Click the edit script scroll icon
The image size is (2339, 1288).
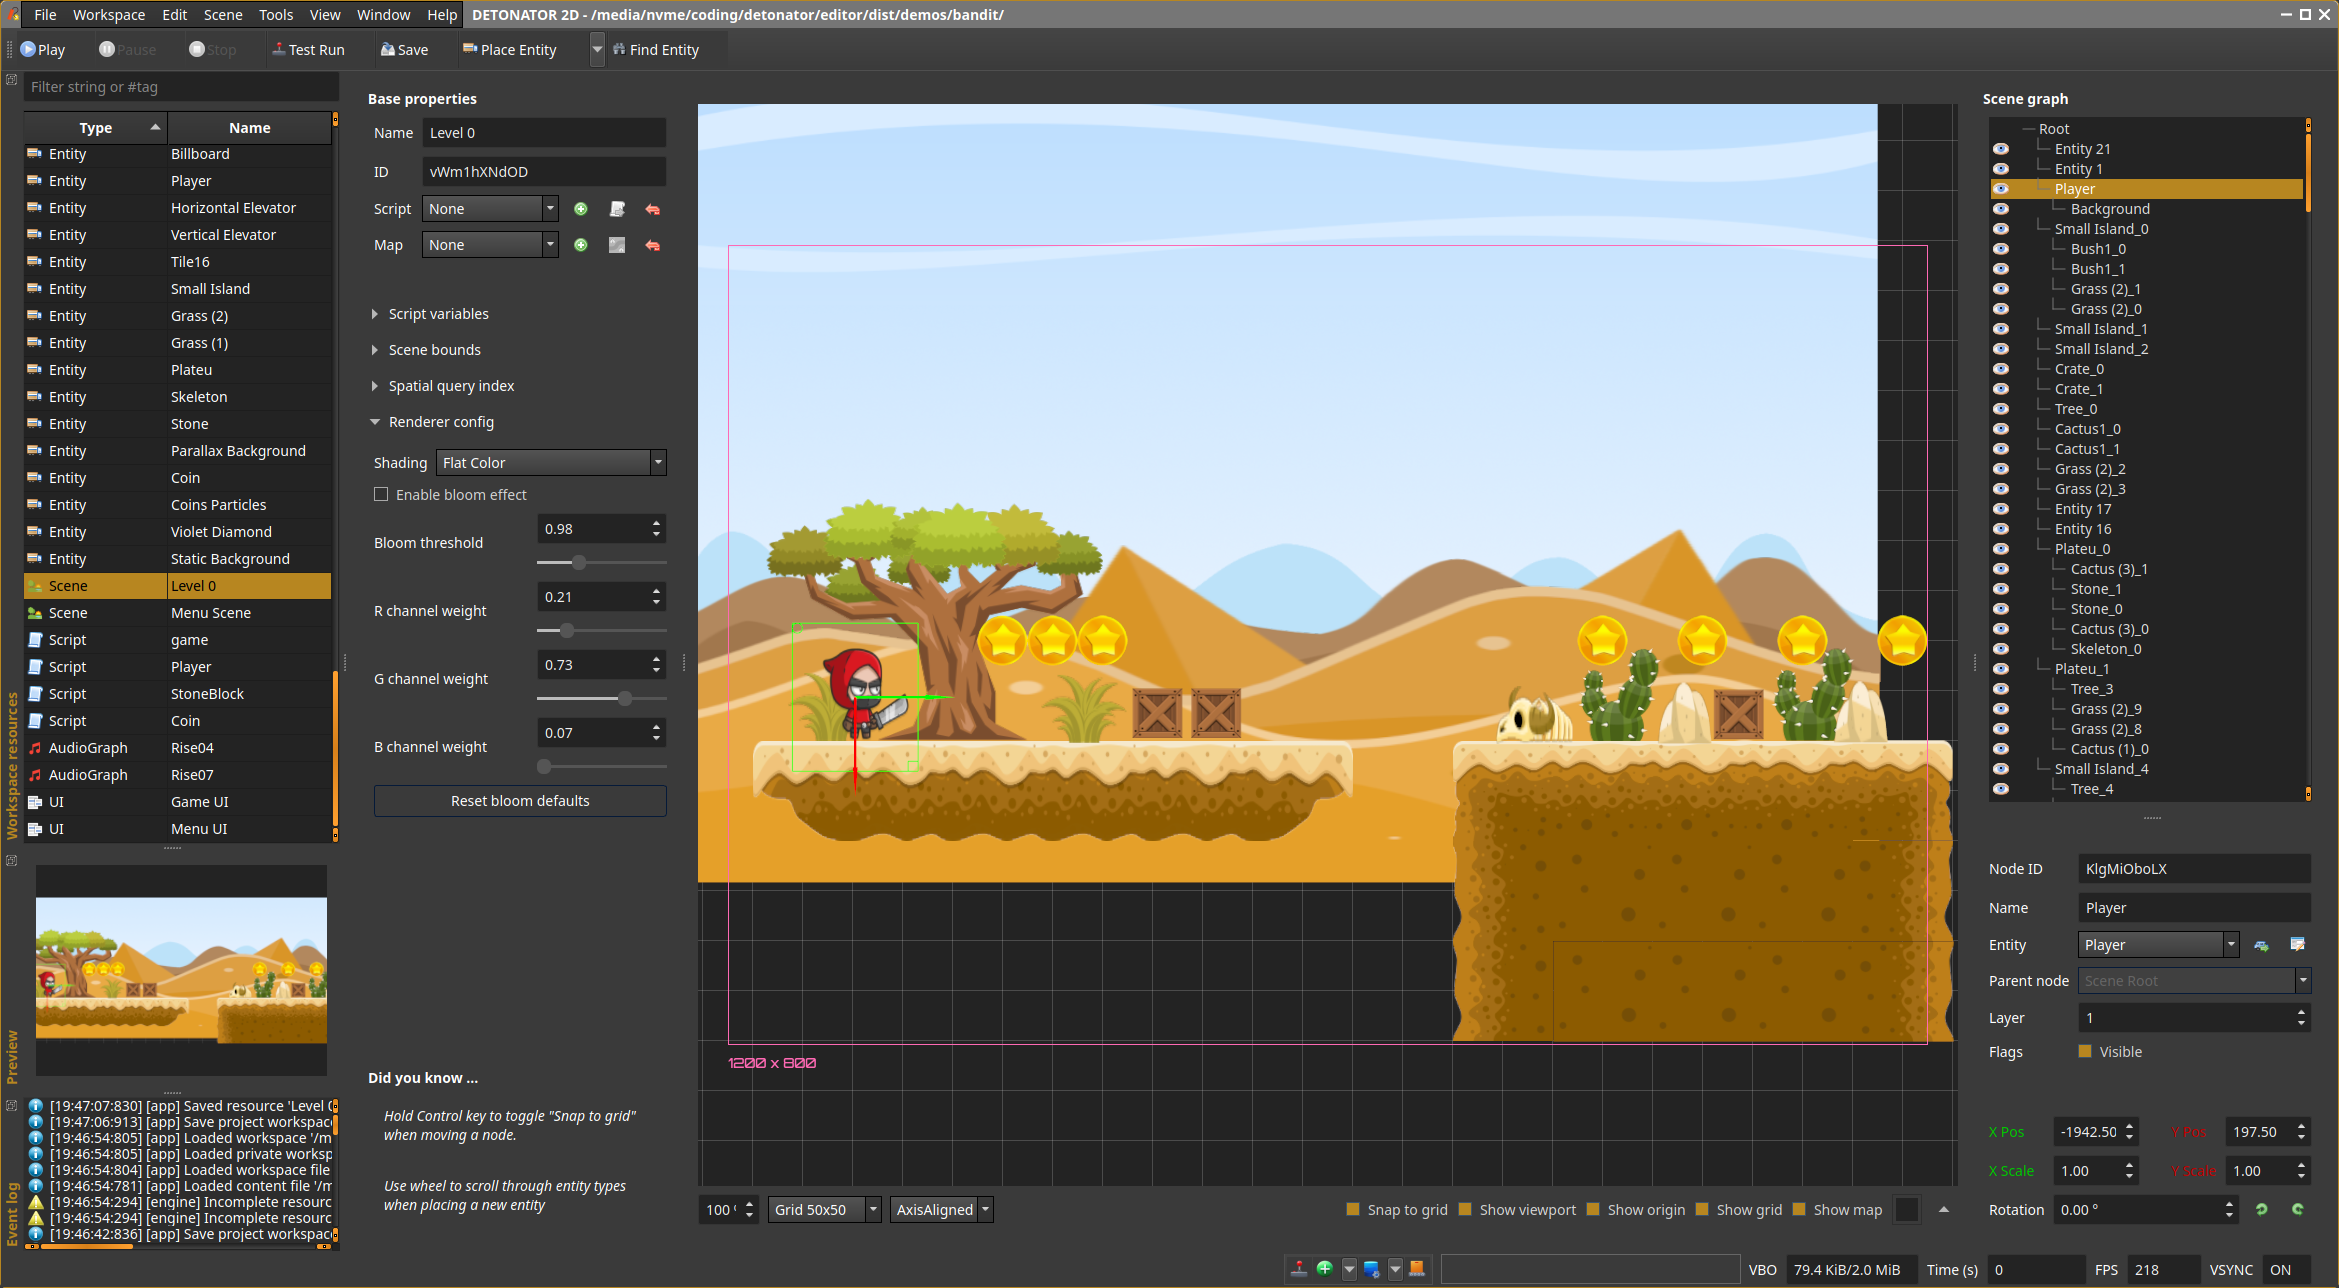617,209
